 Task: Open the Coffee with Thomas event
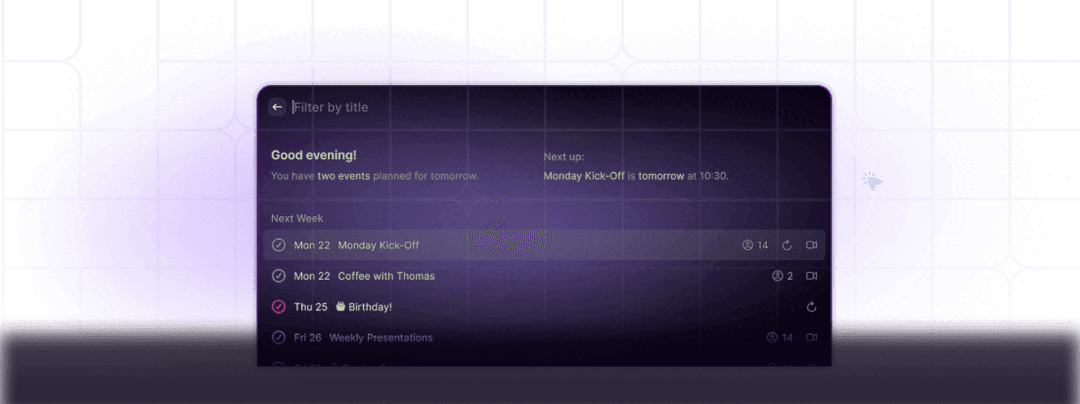click(x=386, y=276)
